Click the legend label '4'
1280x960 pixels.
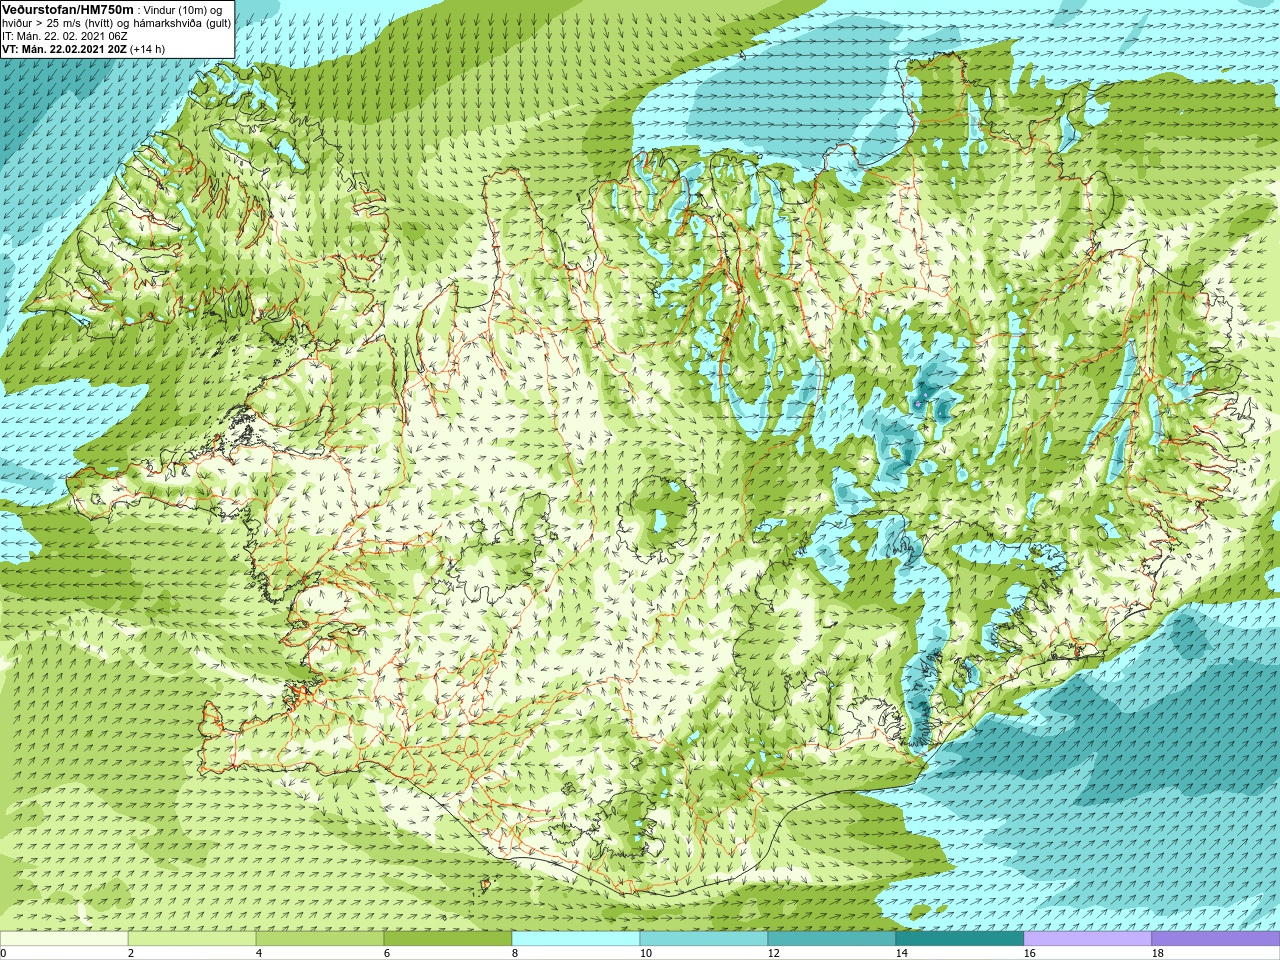[x=259, y=953]
